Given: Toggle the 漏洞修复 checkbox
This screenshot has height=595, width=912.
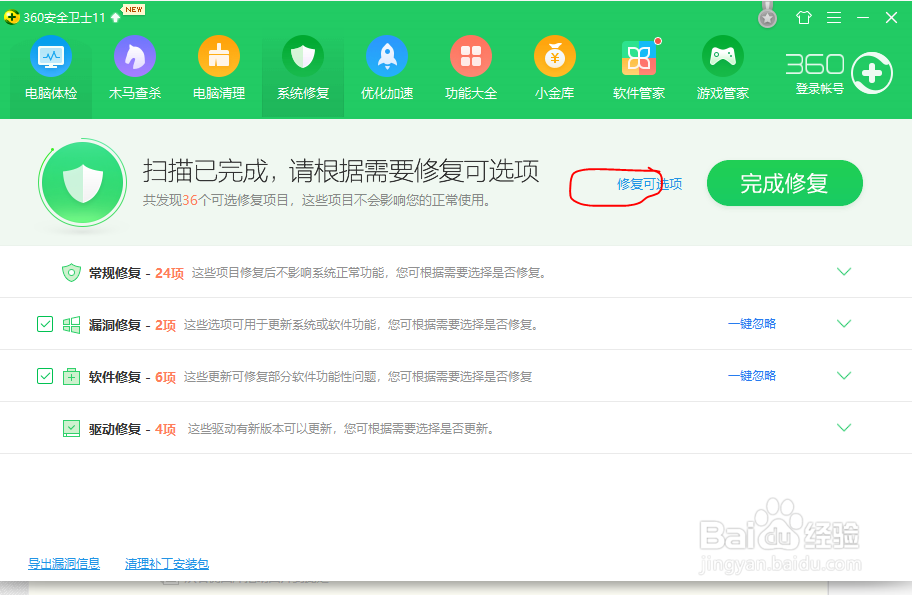Looking at the screenshot, I should pyautogui.click(x=45, y=324).
